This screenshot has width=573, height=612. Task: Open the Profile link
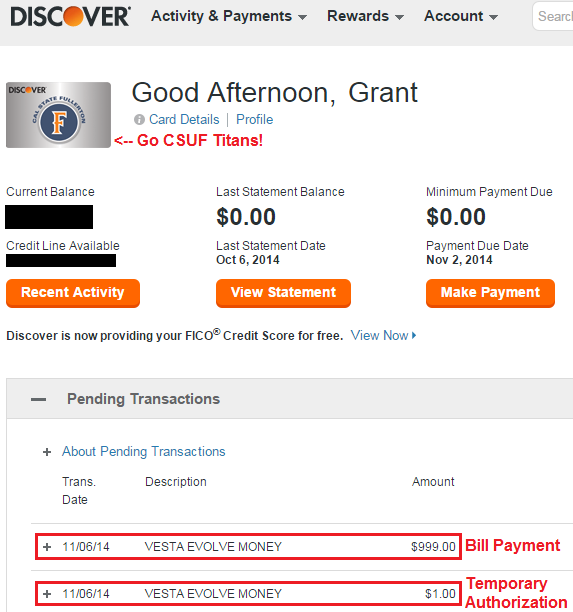254,119
